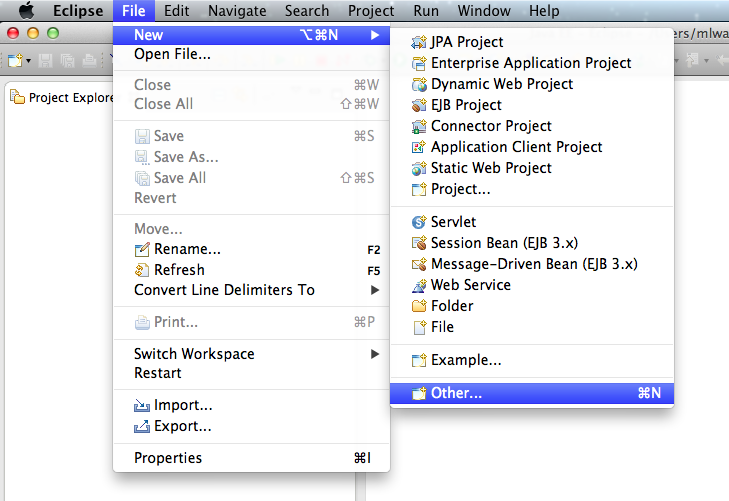Screen dimensions: 729x501
Task: Choose Other… from the New submenu
Action: point(532,393)
